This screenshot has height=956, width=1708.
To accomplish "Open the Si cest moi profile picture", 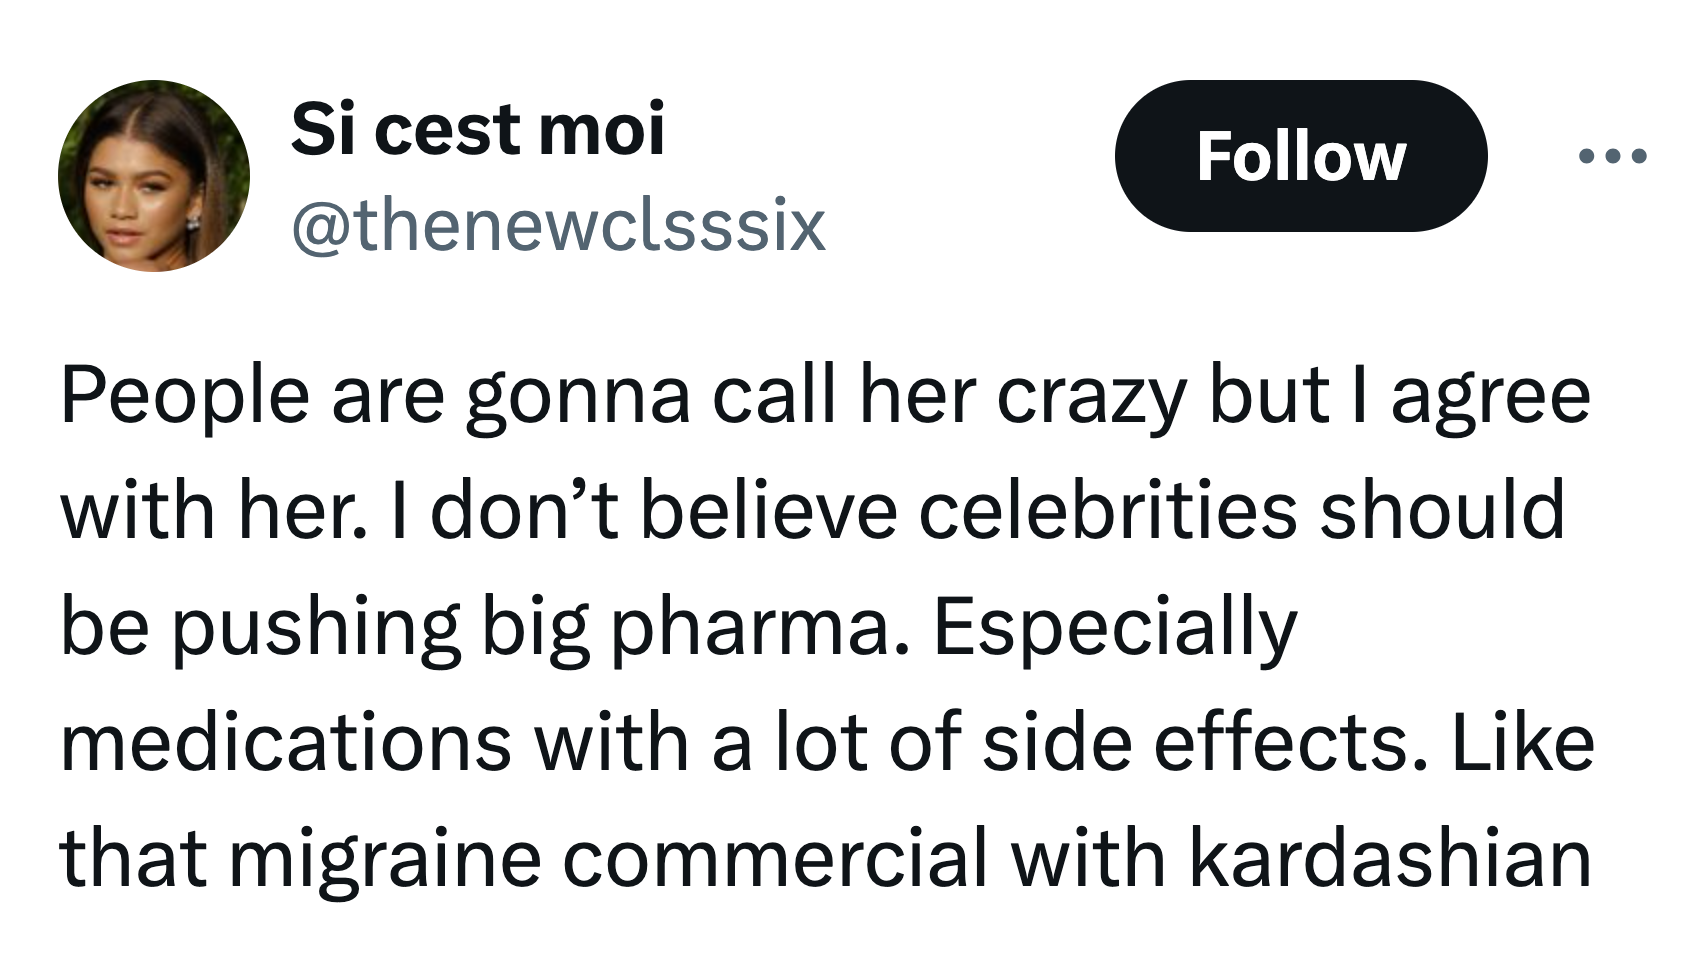I will pos(154,176).
